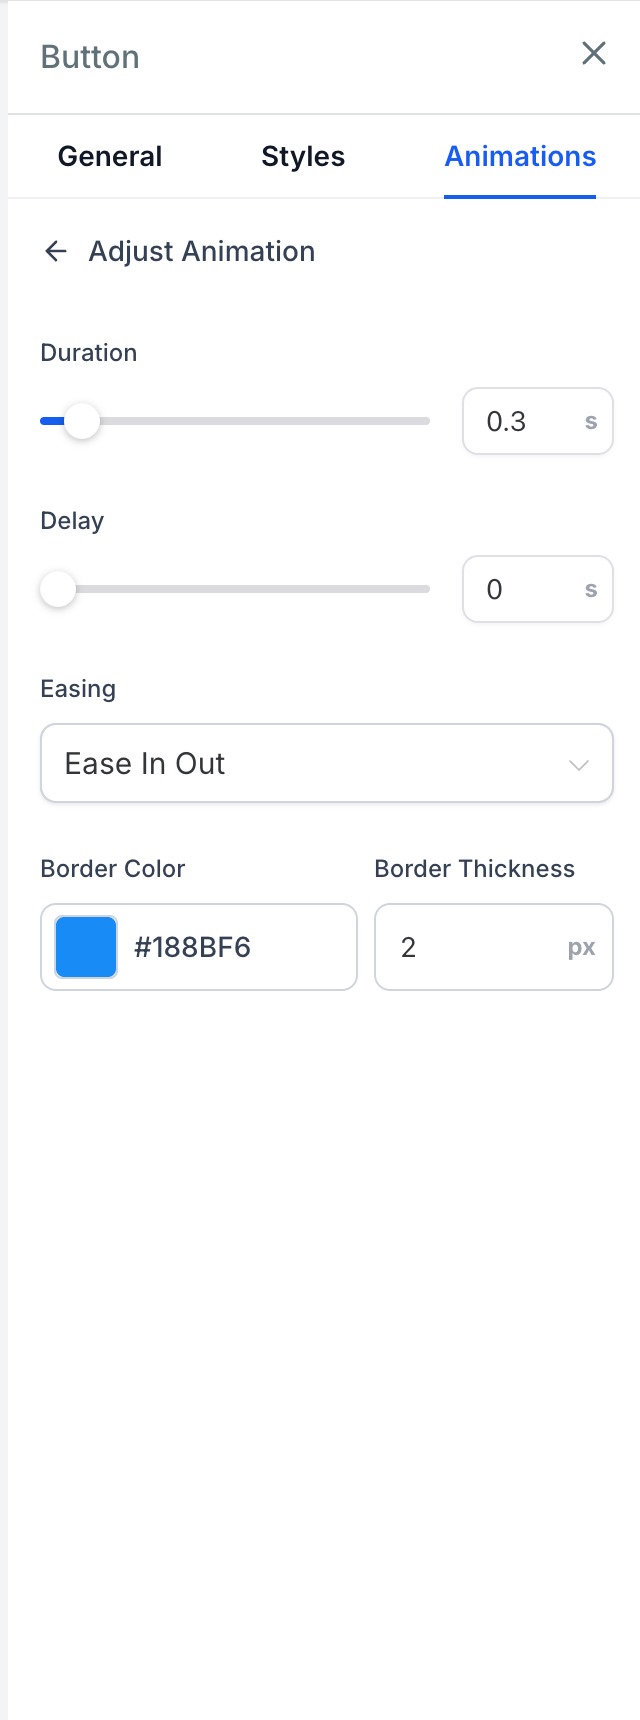The image size is (640, 1720).
Task: Click the Duration value field showing 0.3
Action: tap(538, 421)
